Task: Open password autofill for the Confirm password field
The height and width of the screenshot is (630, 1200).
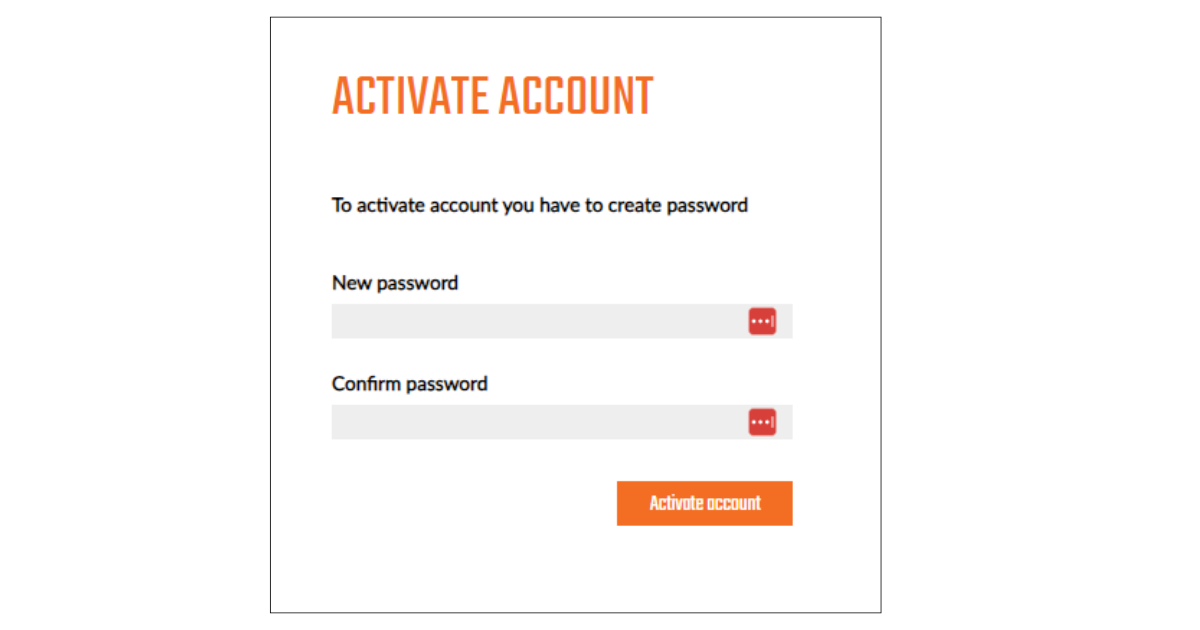Action: click(x=762, y=422)
